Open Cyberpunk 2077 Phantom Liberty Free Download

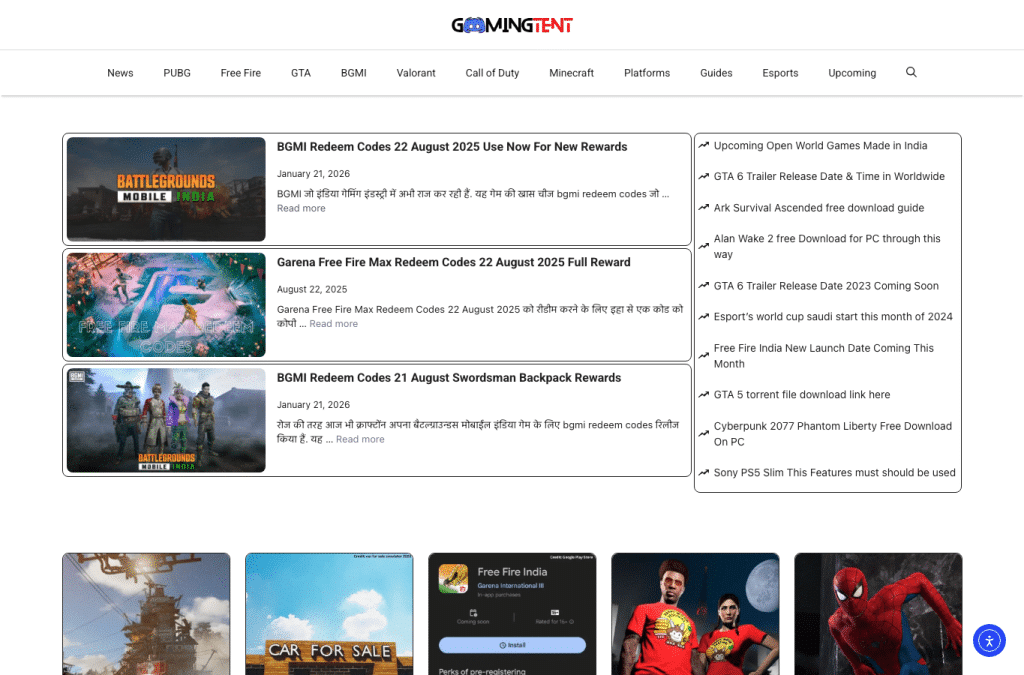click(x=833, y=434)
